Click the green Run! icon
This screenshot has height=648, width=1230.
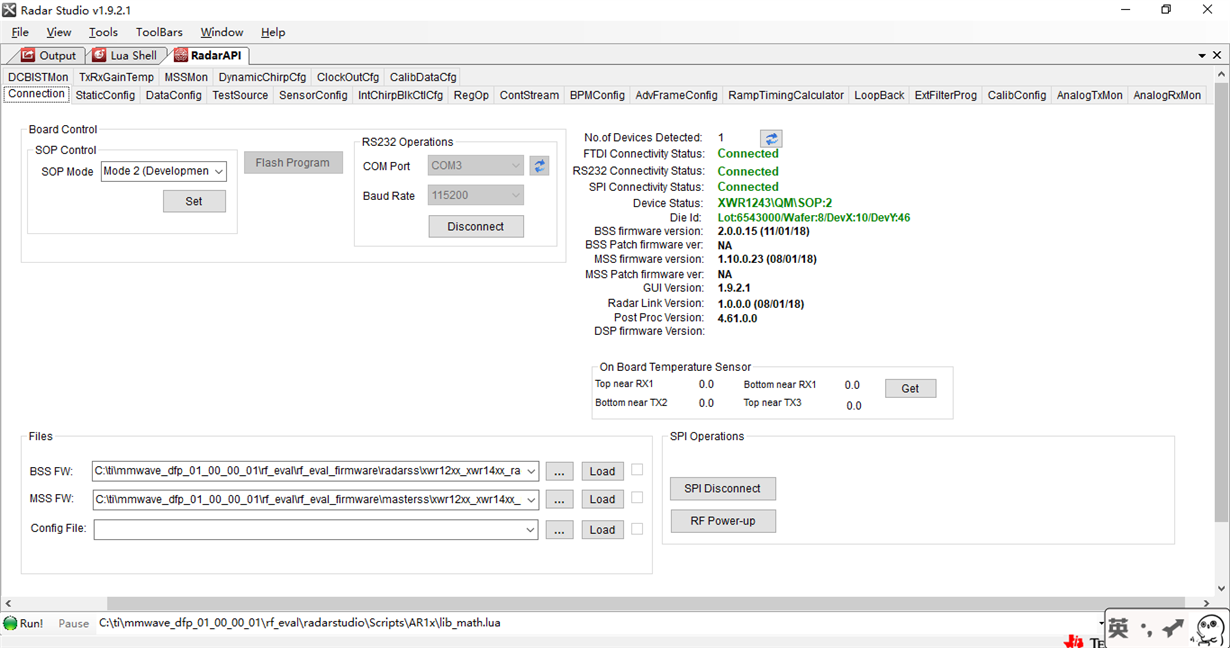pos(10,623)
